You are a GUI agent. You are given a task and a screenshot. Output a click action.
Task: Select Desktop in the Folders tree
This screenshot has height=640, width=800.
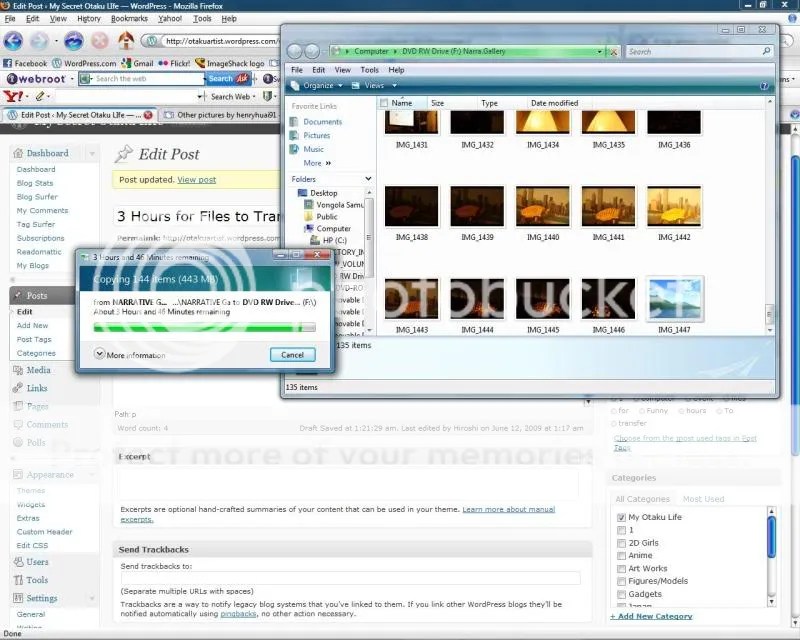(323, 193)
